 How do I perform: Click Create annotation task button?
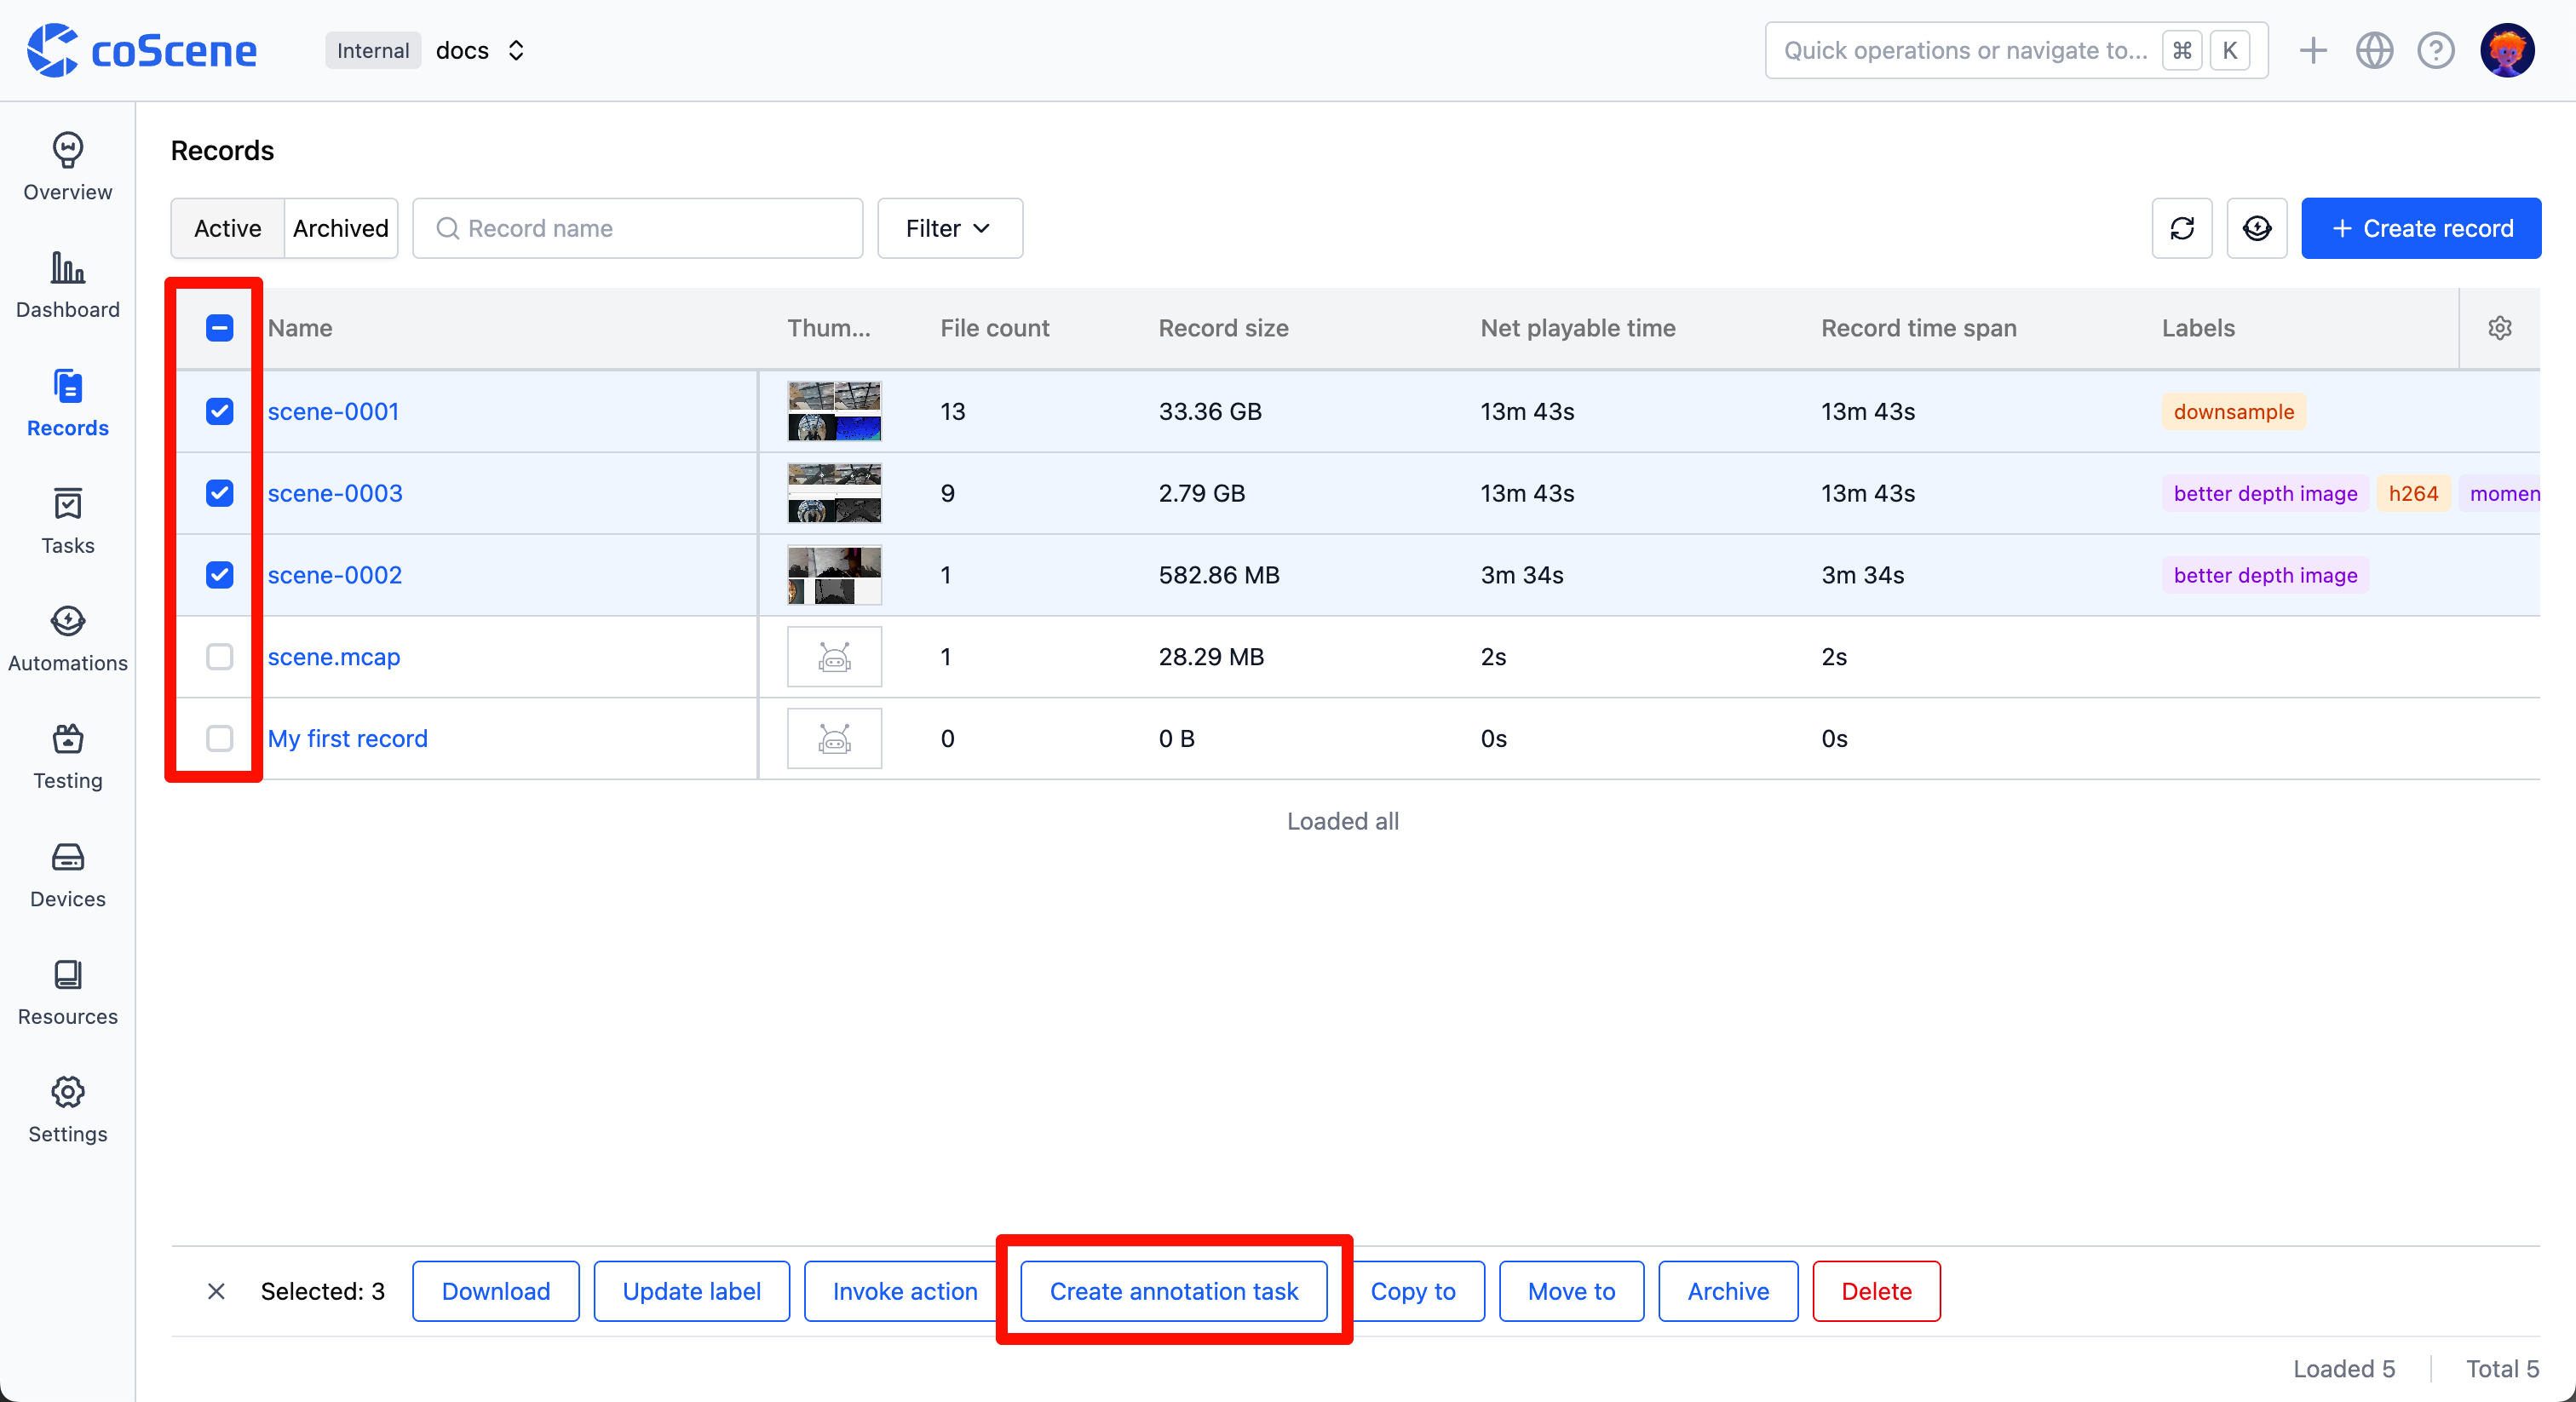tap(1173, 1291)
